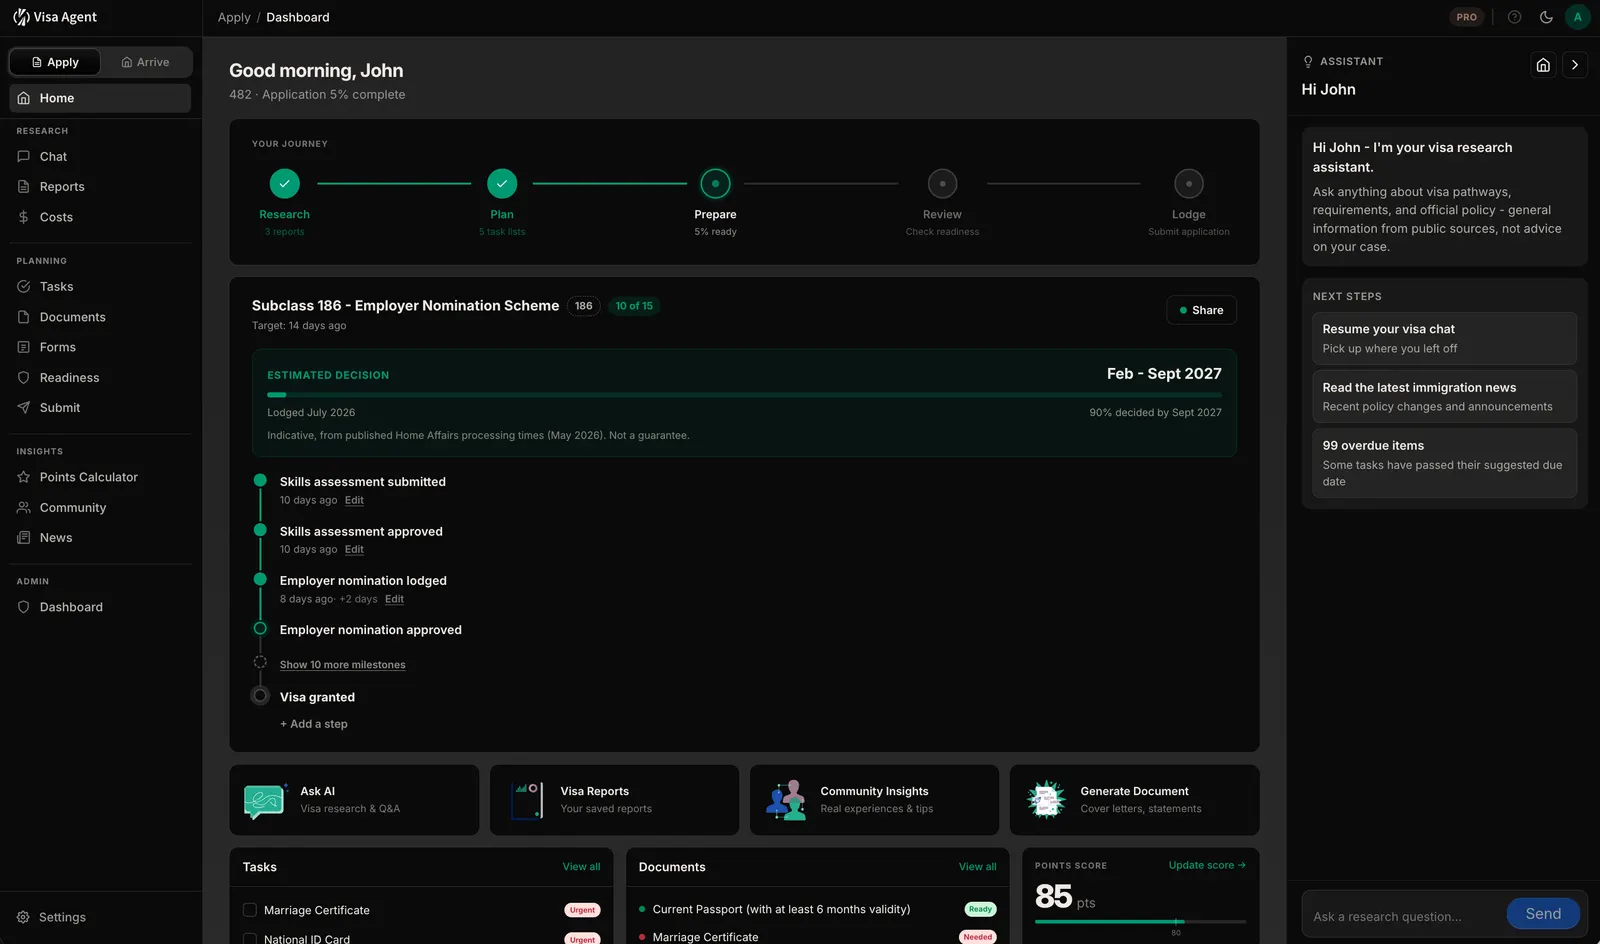Open Read the latest immigration news
Screen dimensions: 1600x944
(x=1444, y=396)
